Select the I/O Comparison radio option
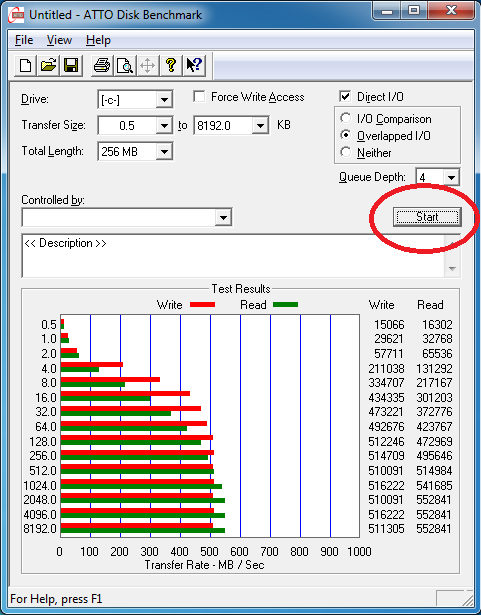The width and height of the screenshot is (481, 616). pyautogui.click(x=345, y=118)
